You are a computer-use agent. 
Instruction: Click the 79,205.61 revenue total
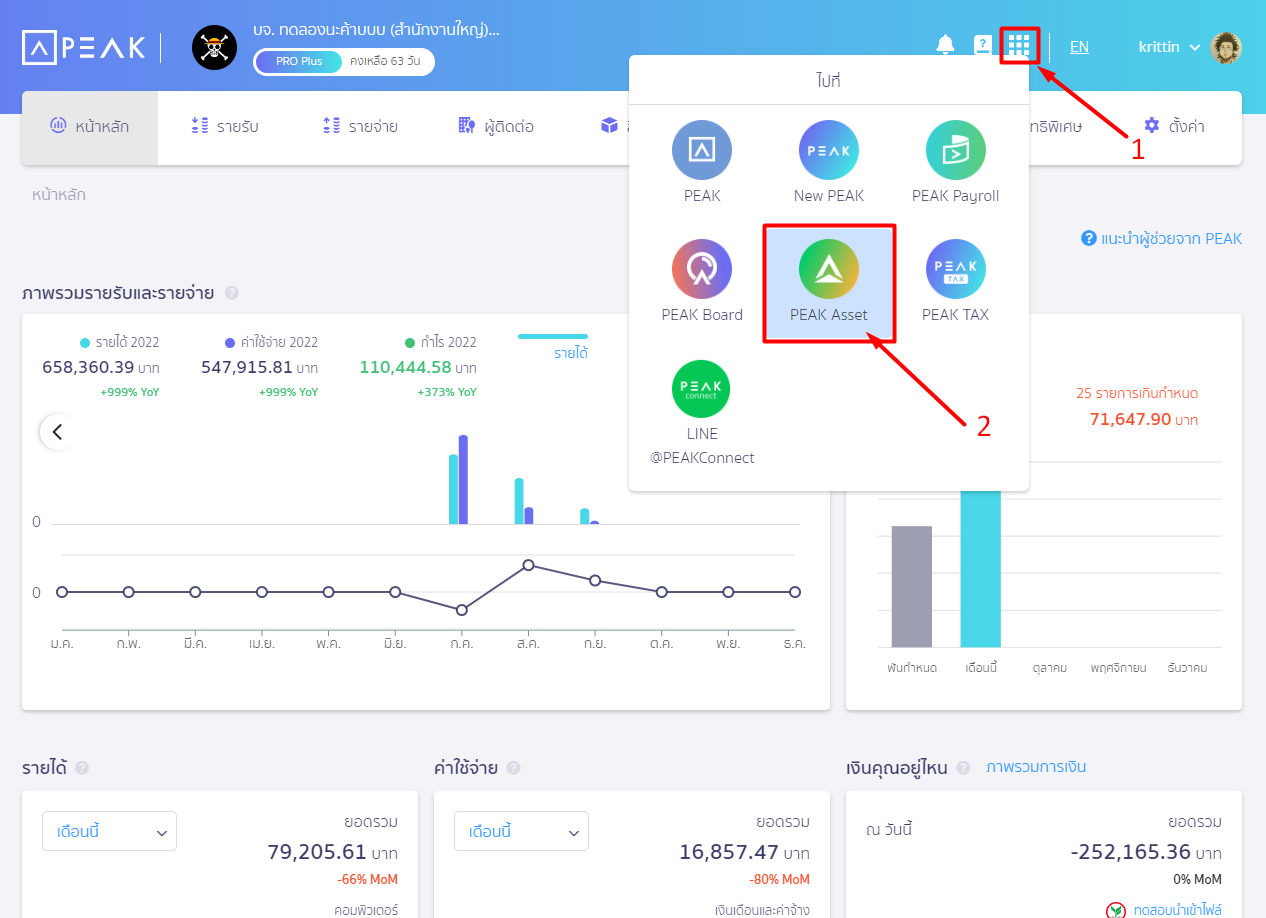(317, 852)
